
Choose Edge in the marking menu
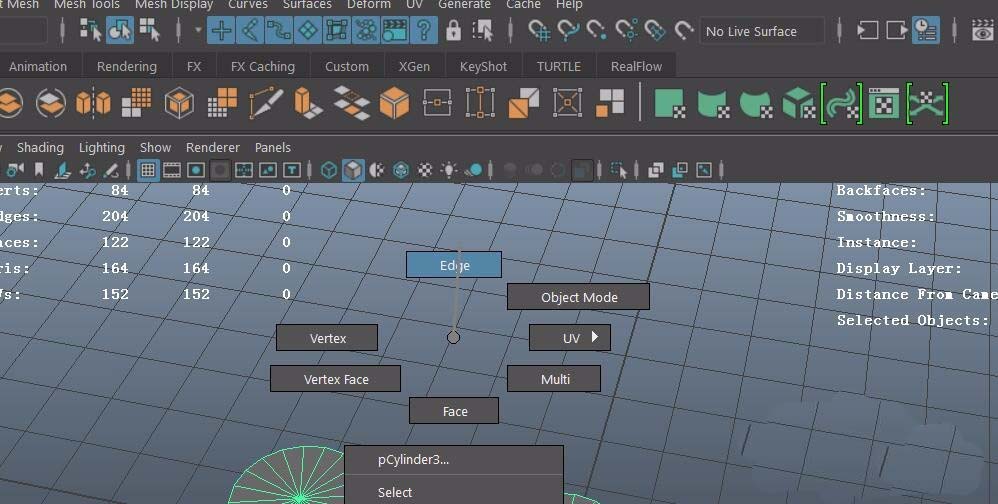[454, 265]
